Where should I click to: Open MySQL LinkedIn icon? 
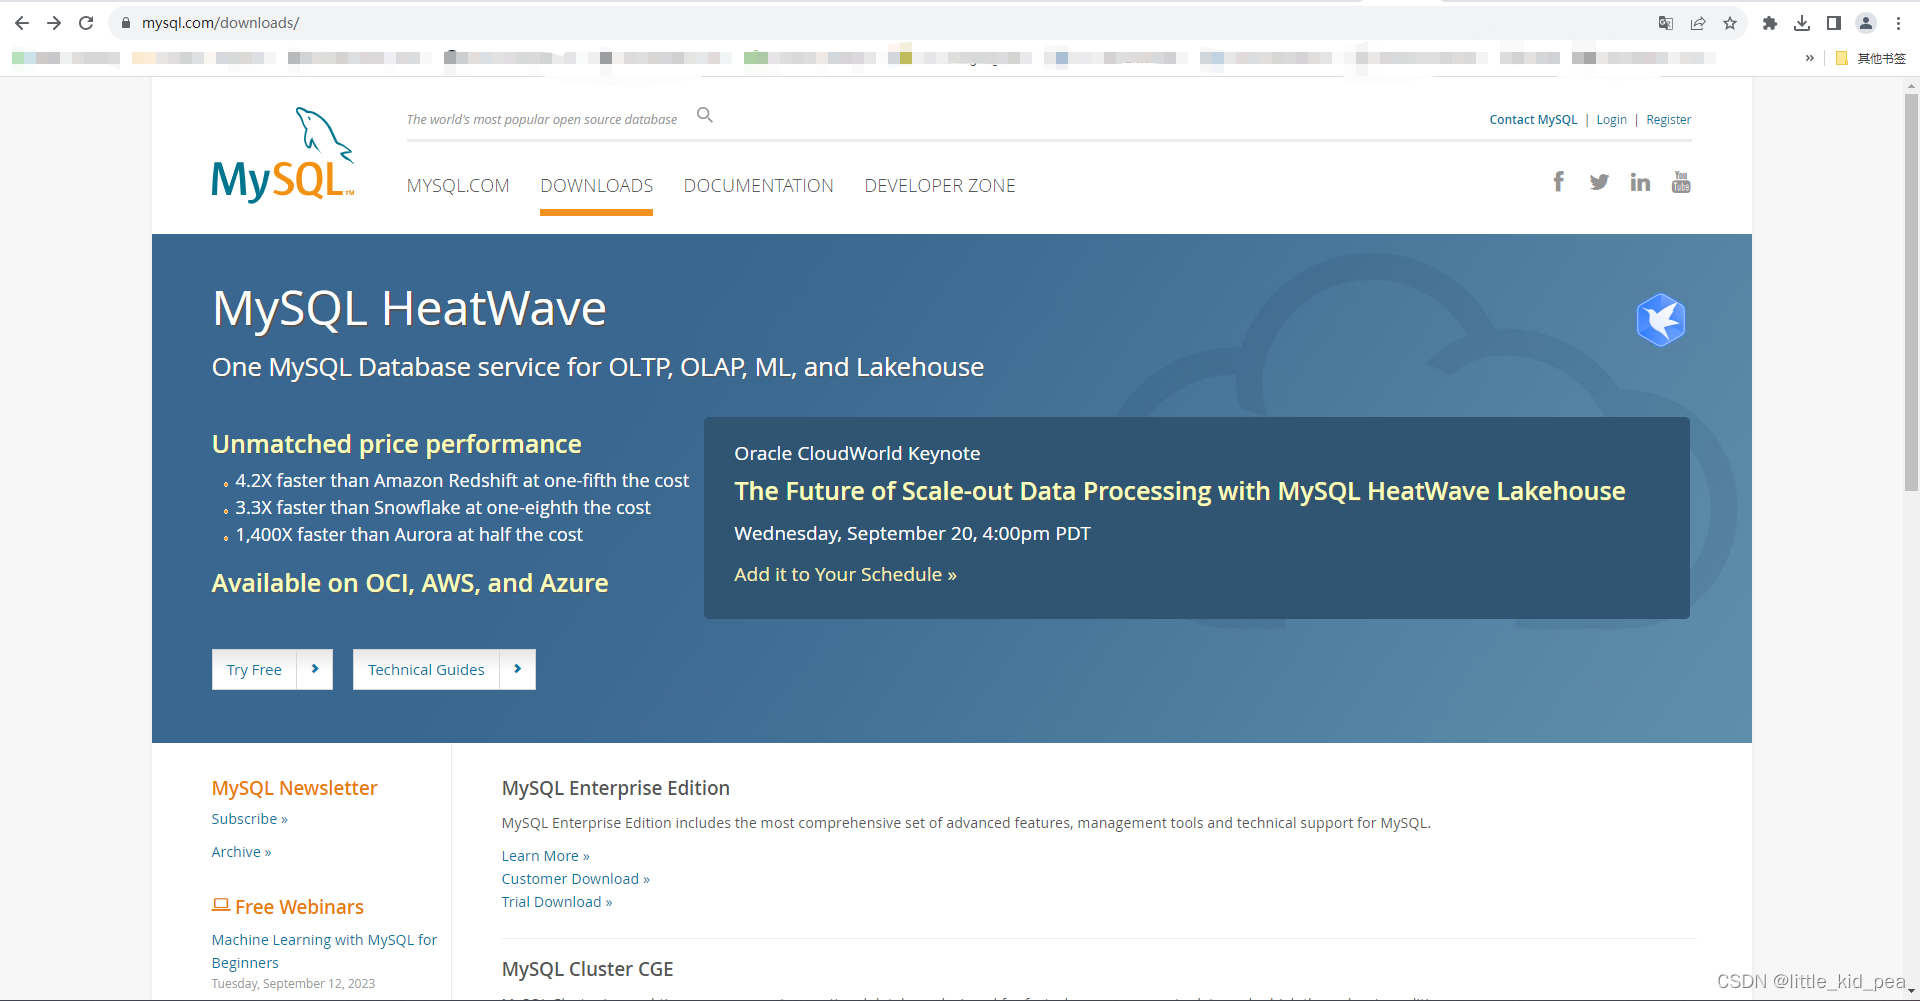point(1640,182)
